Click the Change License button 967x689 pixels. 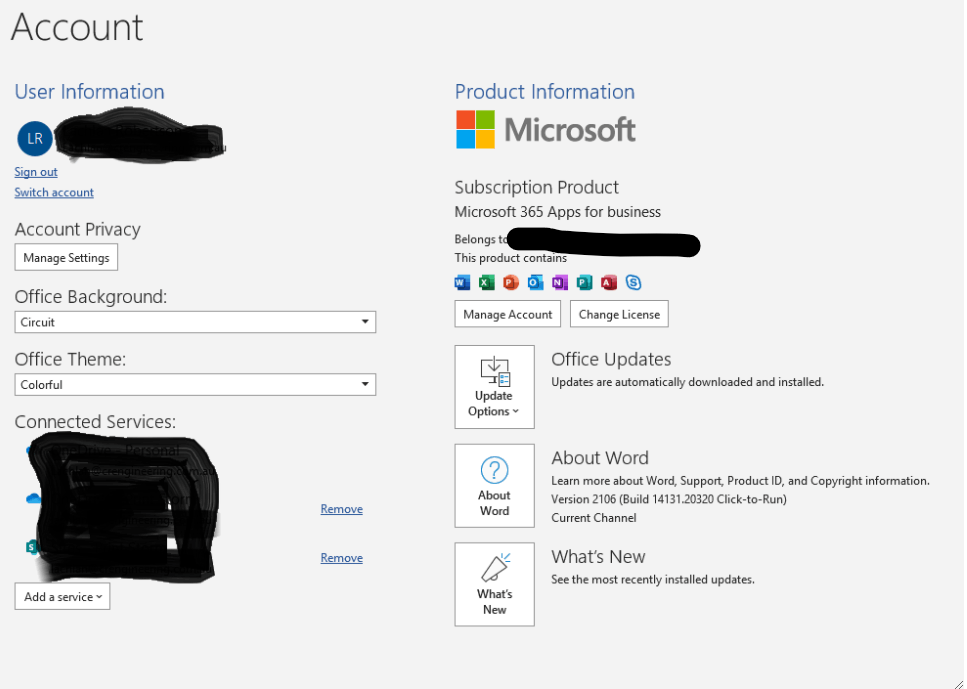click(x=619, y=314)
